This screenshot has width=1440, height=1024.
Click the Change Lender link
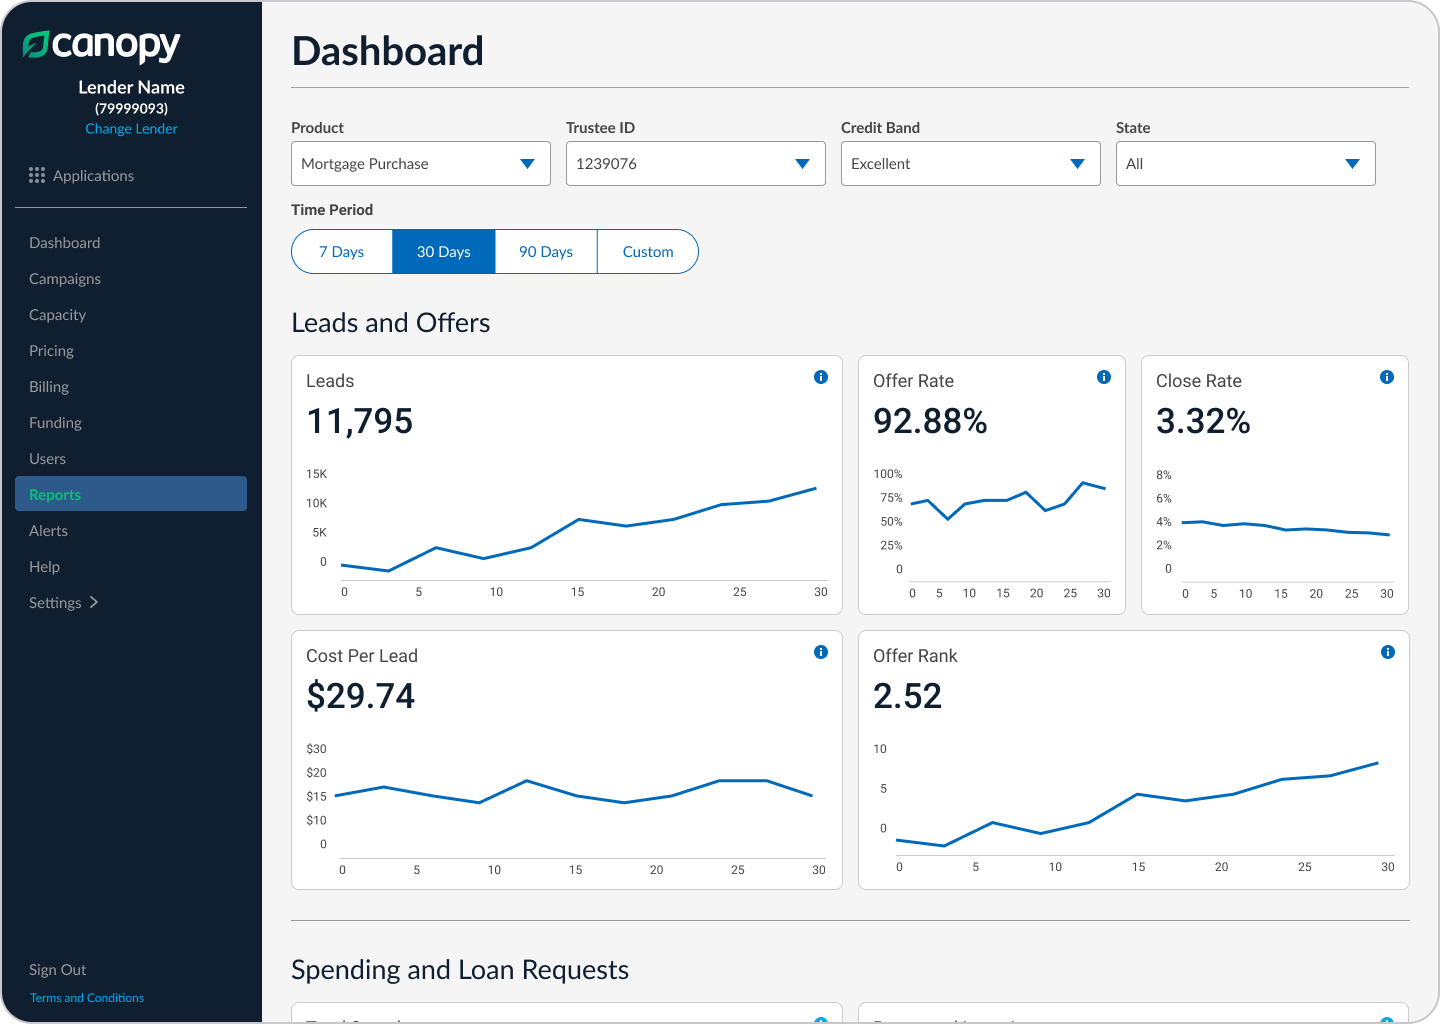coord(131,129)
